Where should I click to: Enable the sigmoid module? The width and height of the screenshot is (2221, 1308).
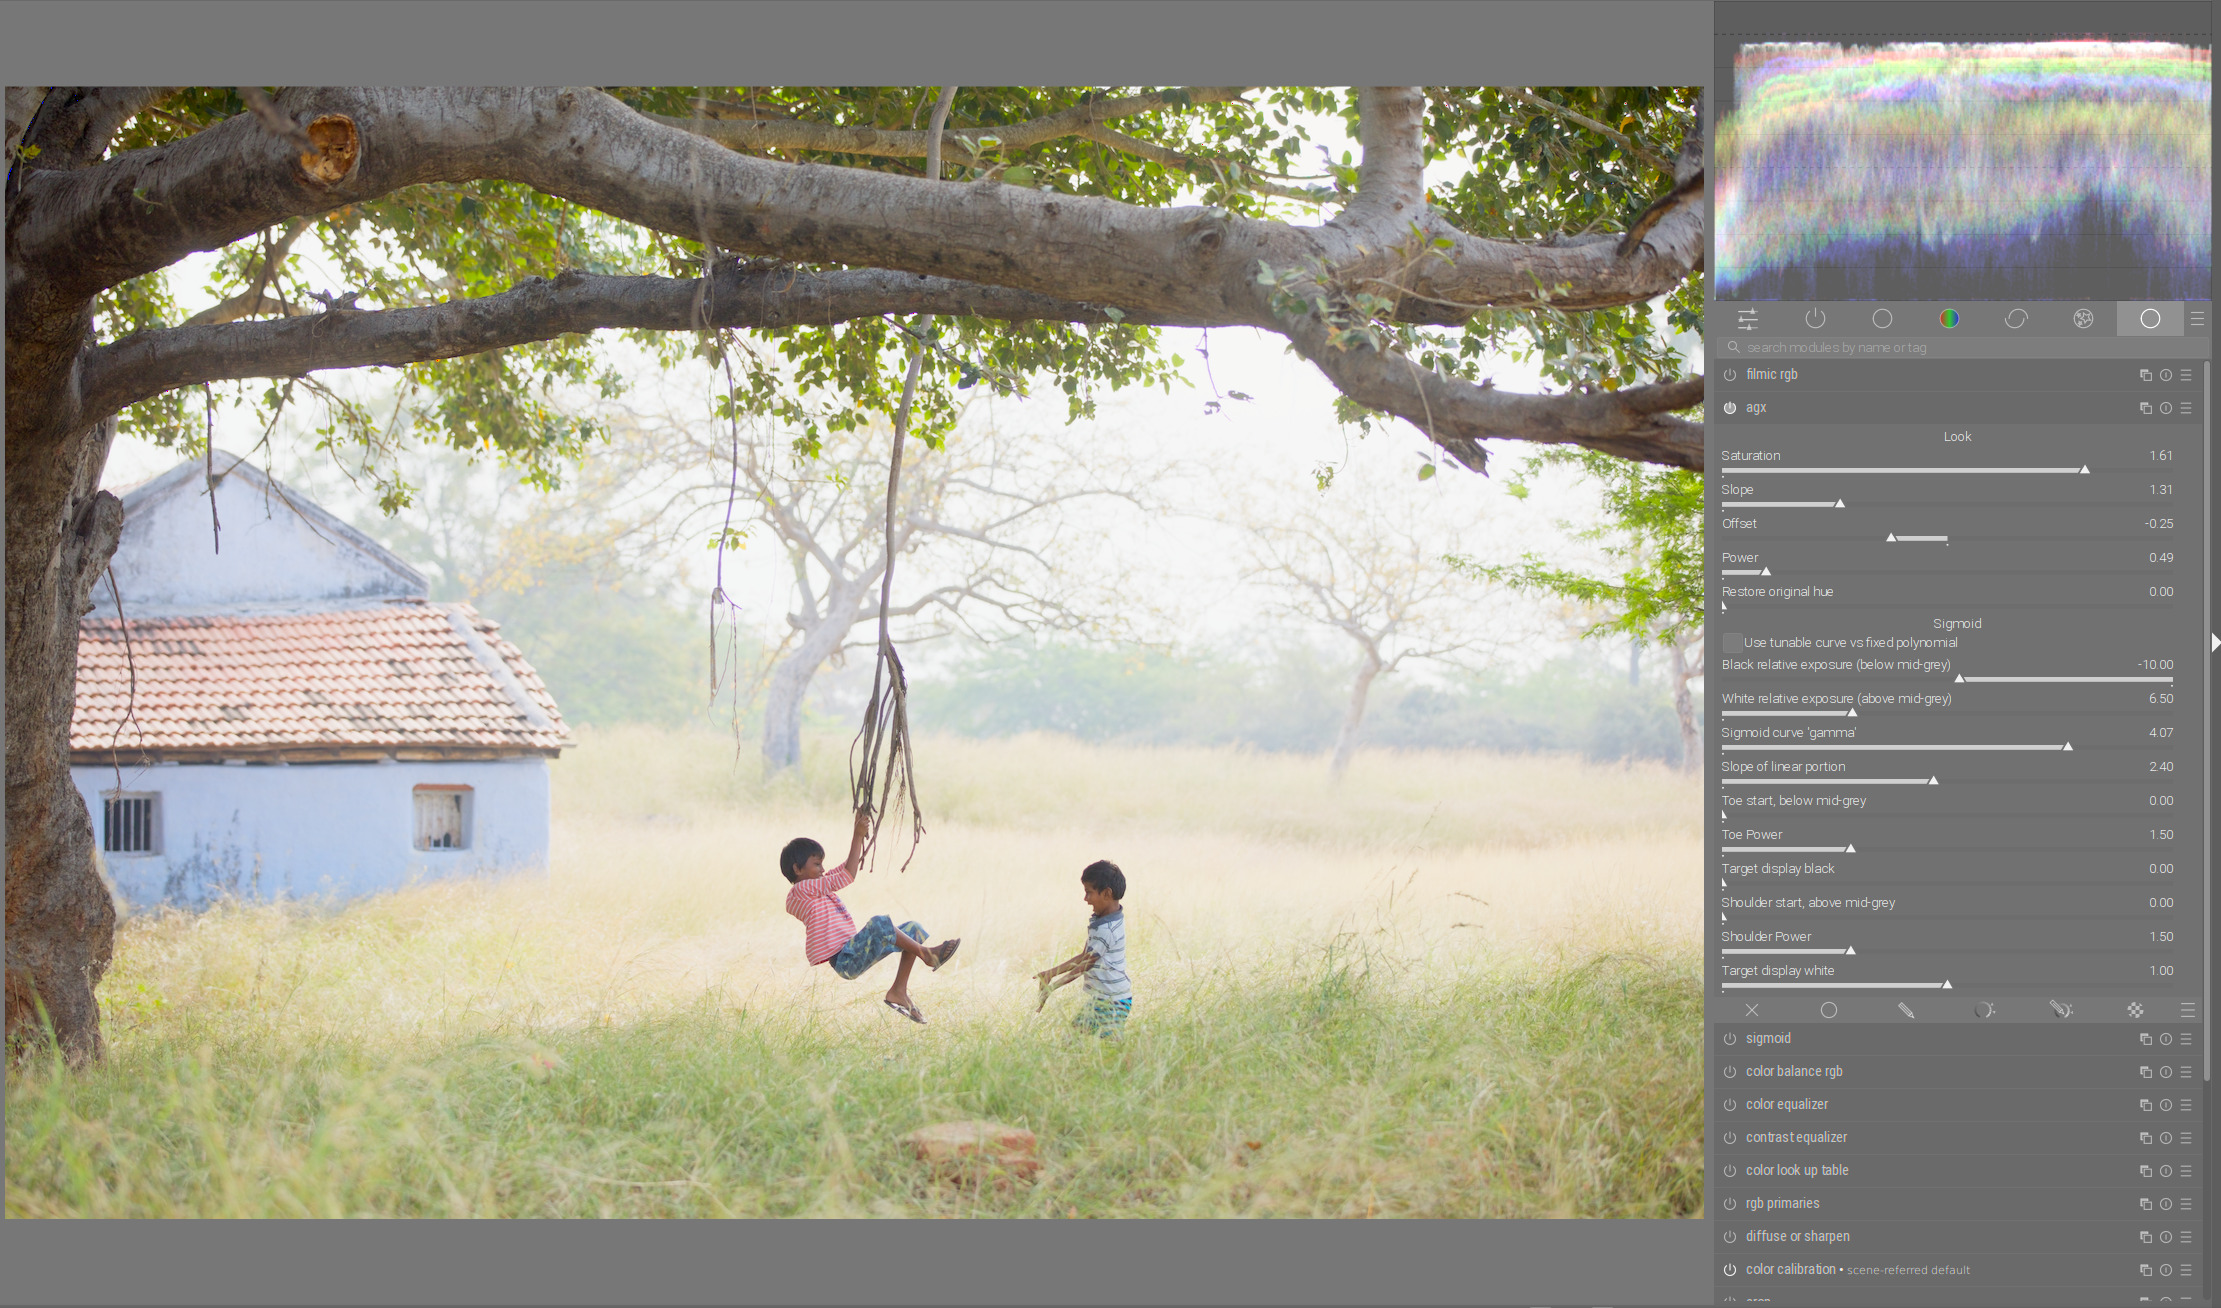tap(1730, 1039)
